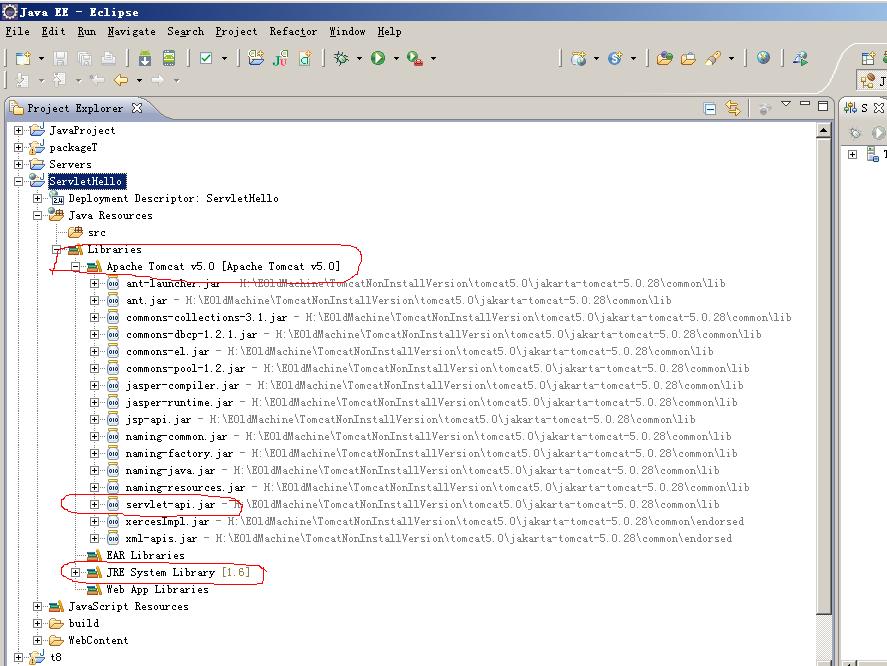Viewport: 887px width, 666px height.
Task: Select commons-dbcp-1.2.1.jar entry
Action: pyautogui.click(x=191, y=334)
